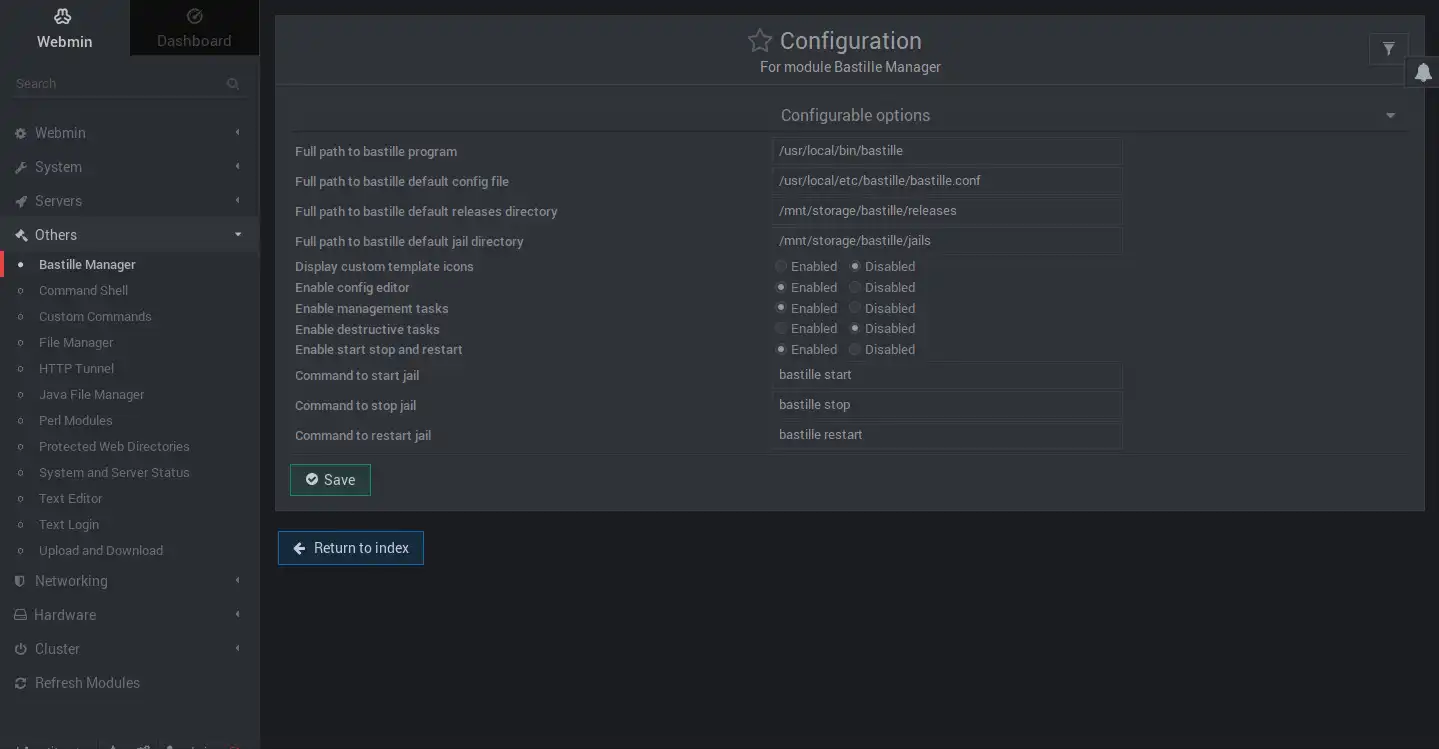This screenshot has height=749, width=1439.
Task: Disable the config editor option
Action: coord(855,287)
